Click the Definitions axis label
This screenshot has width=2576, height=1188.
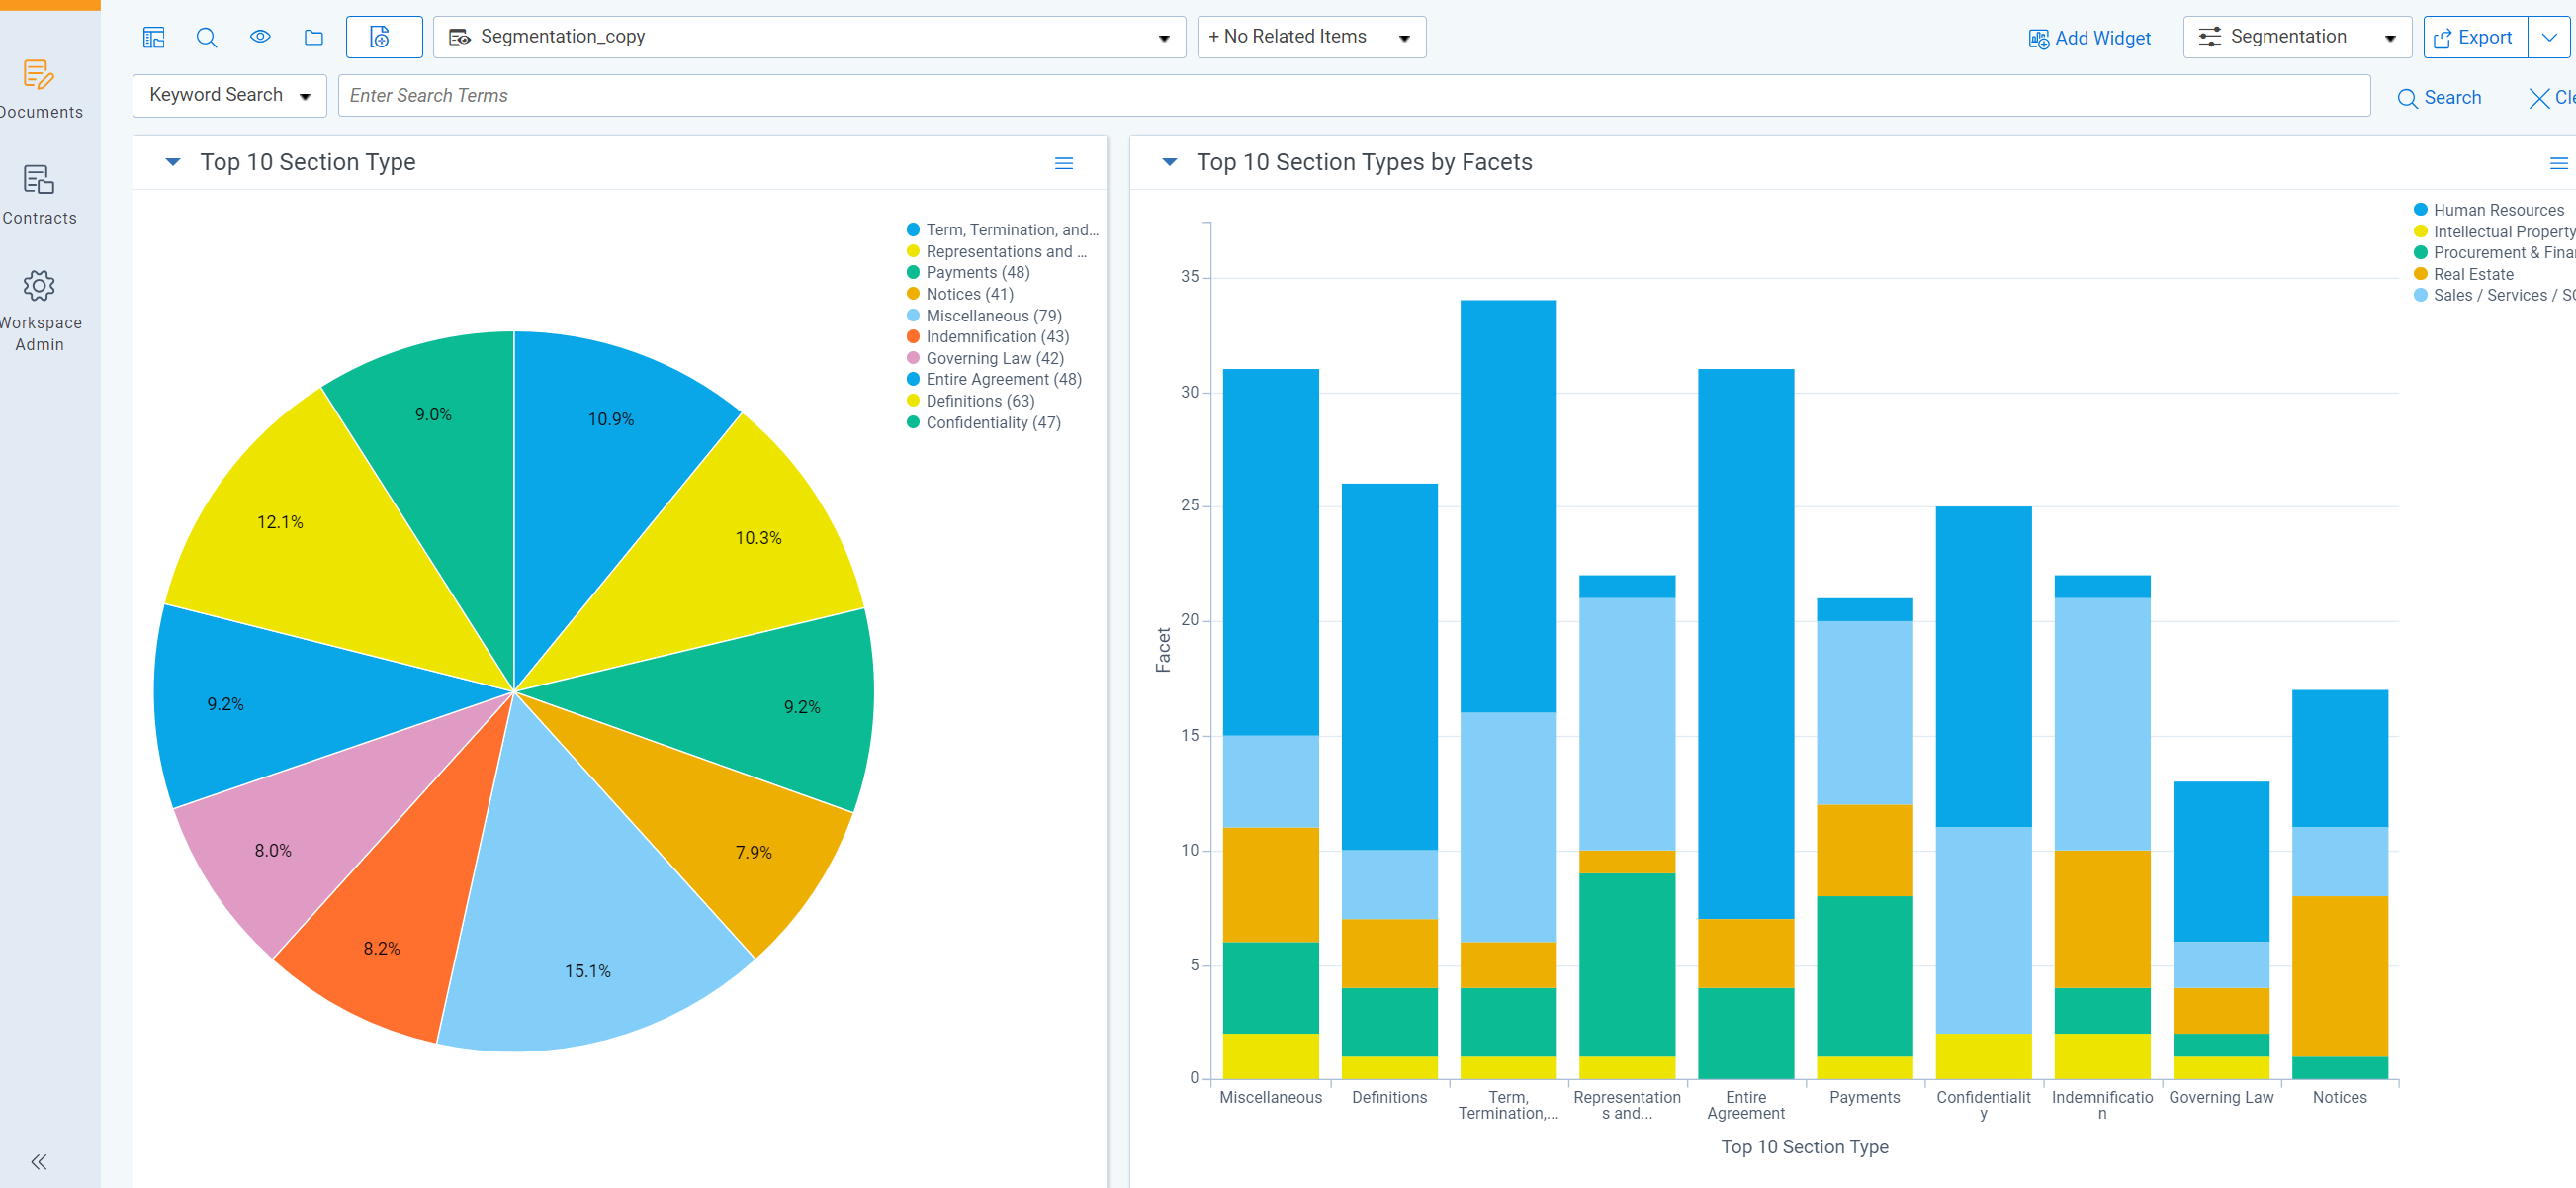(1389, 1097)
